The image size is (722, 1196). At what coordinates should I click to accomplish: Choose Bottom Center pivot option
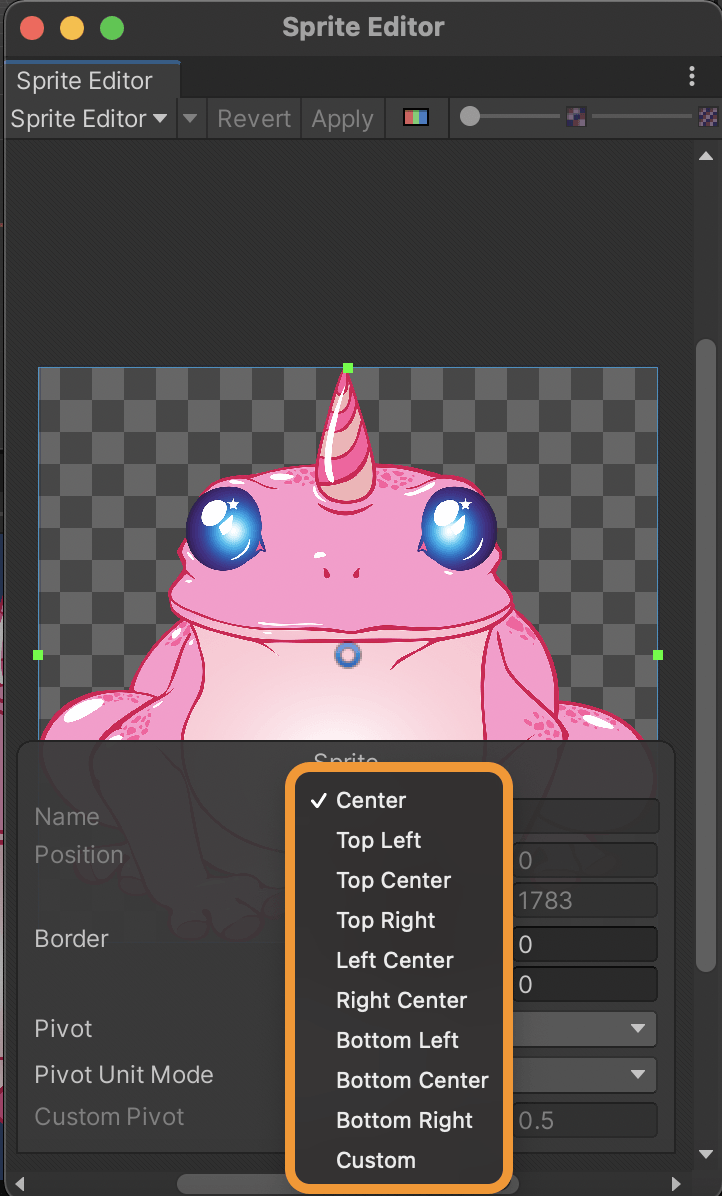(x=412, y=1080)
